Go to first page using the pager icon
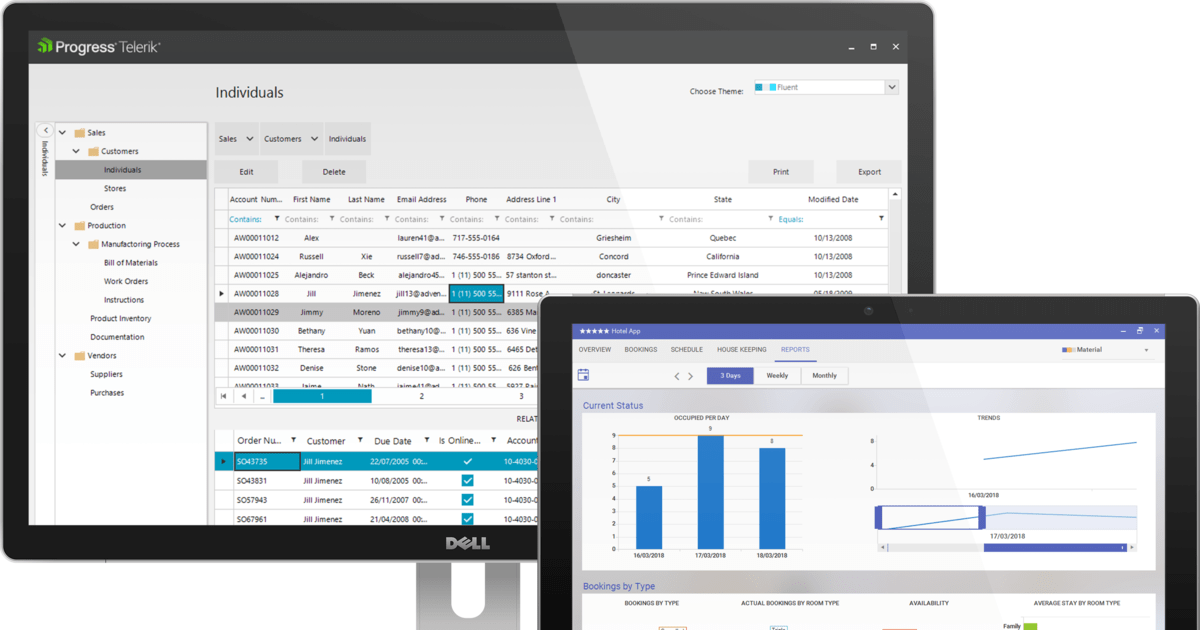The height and width of the screenshot is (630, 1200). tap(222, 396)
